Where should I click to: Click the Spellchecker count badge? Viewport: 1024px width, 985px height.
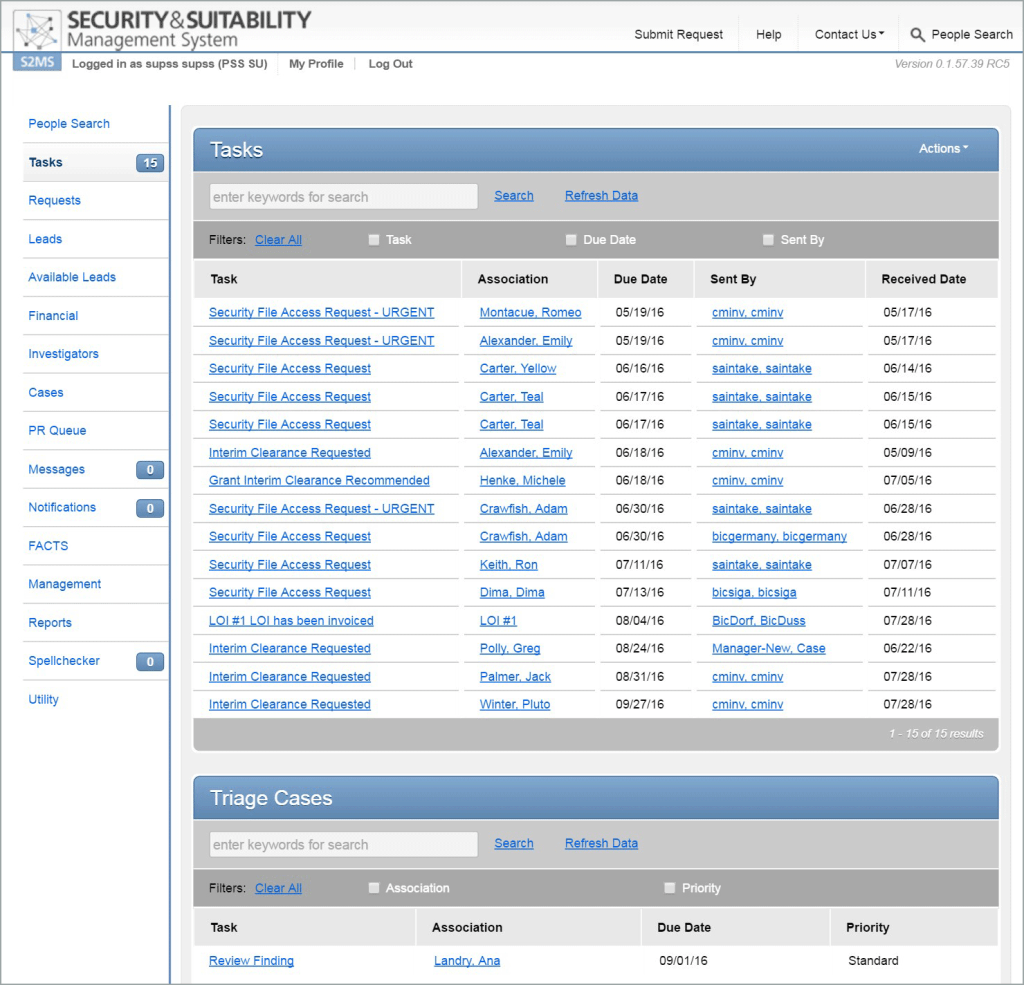[150, 662]
